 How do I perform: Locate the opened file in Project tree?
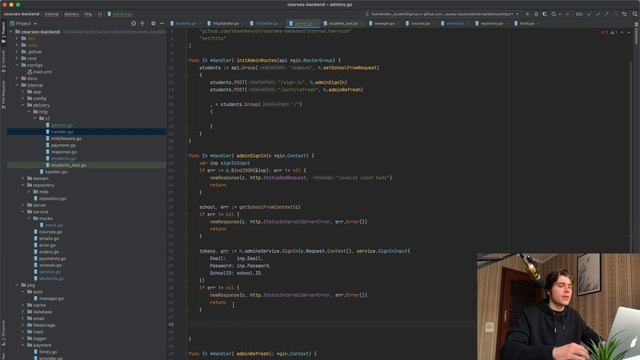pyautogui.click(x=133, y=24)
